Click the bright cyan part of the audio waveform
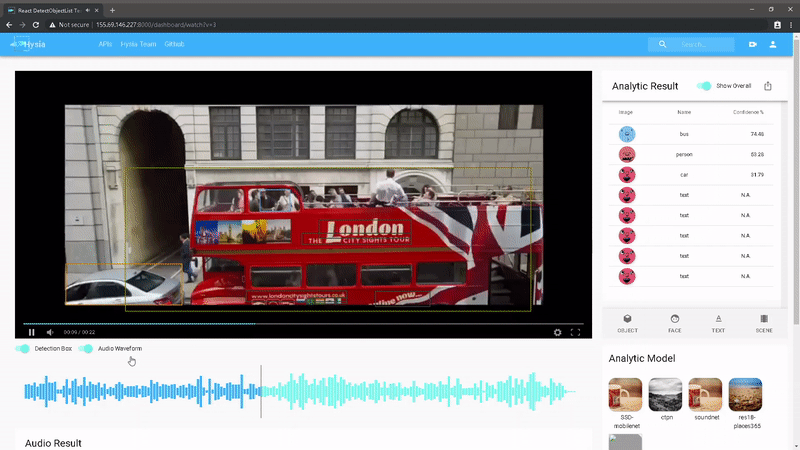This screenshot has width=800, height=450. [x=418, y=391]
